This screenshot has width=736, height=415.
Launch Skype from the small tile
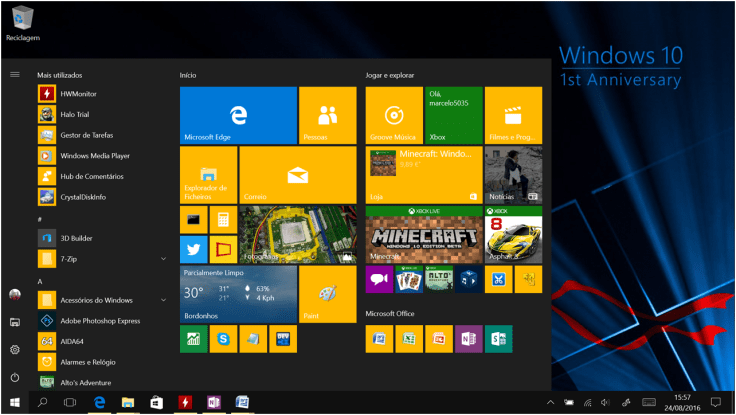(223, 339)
